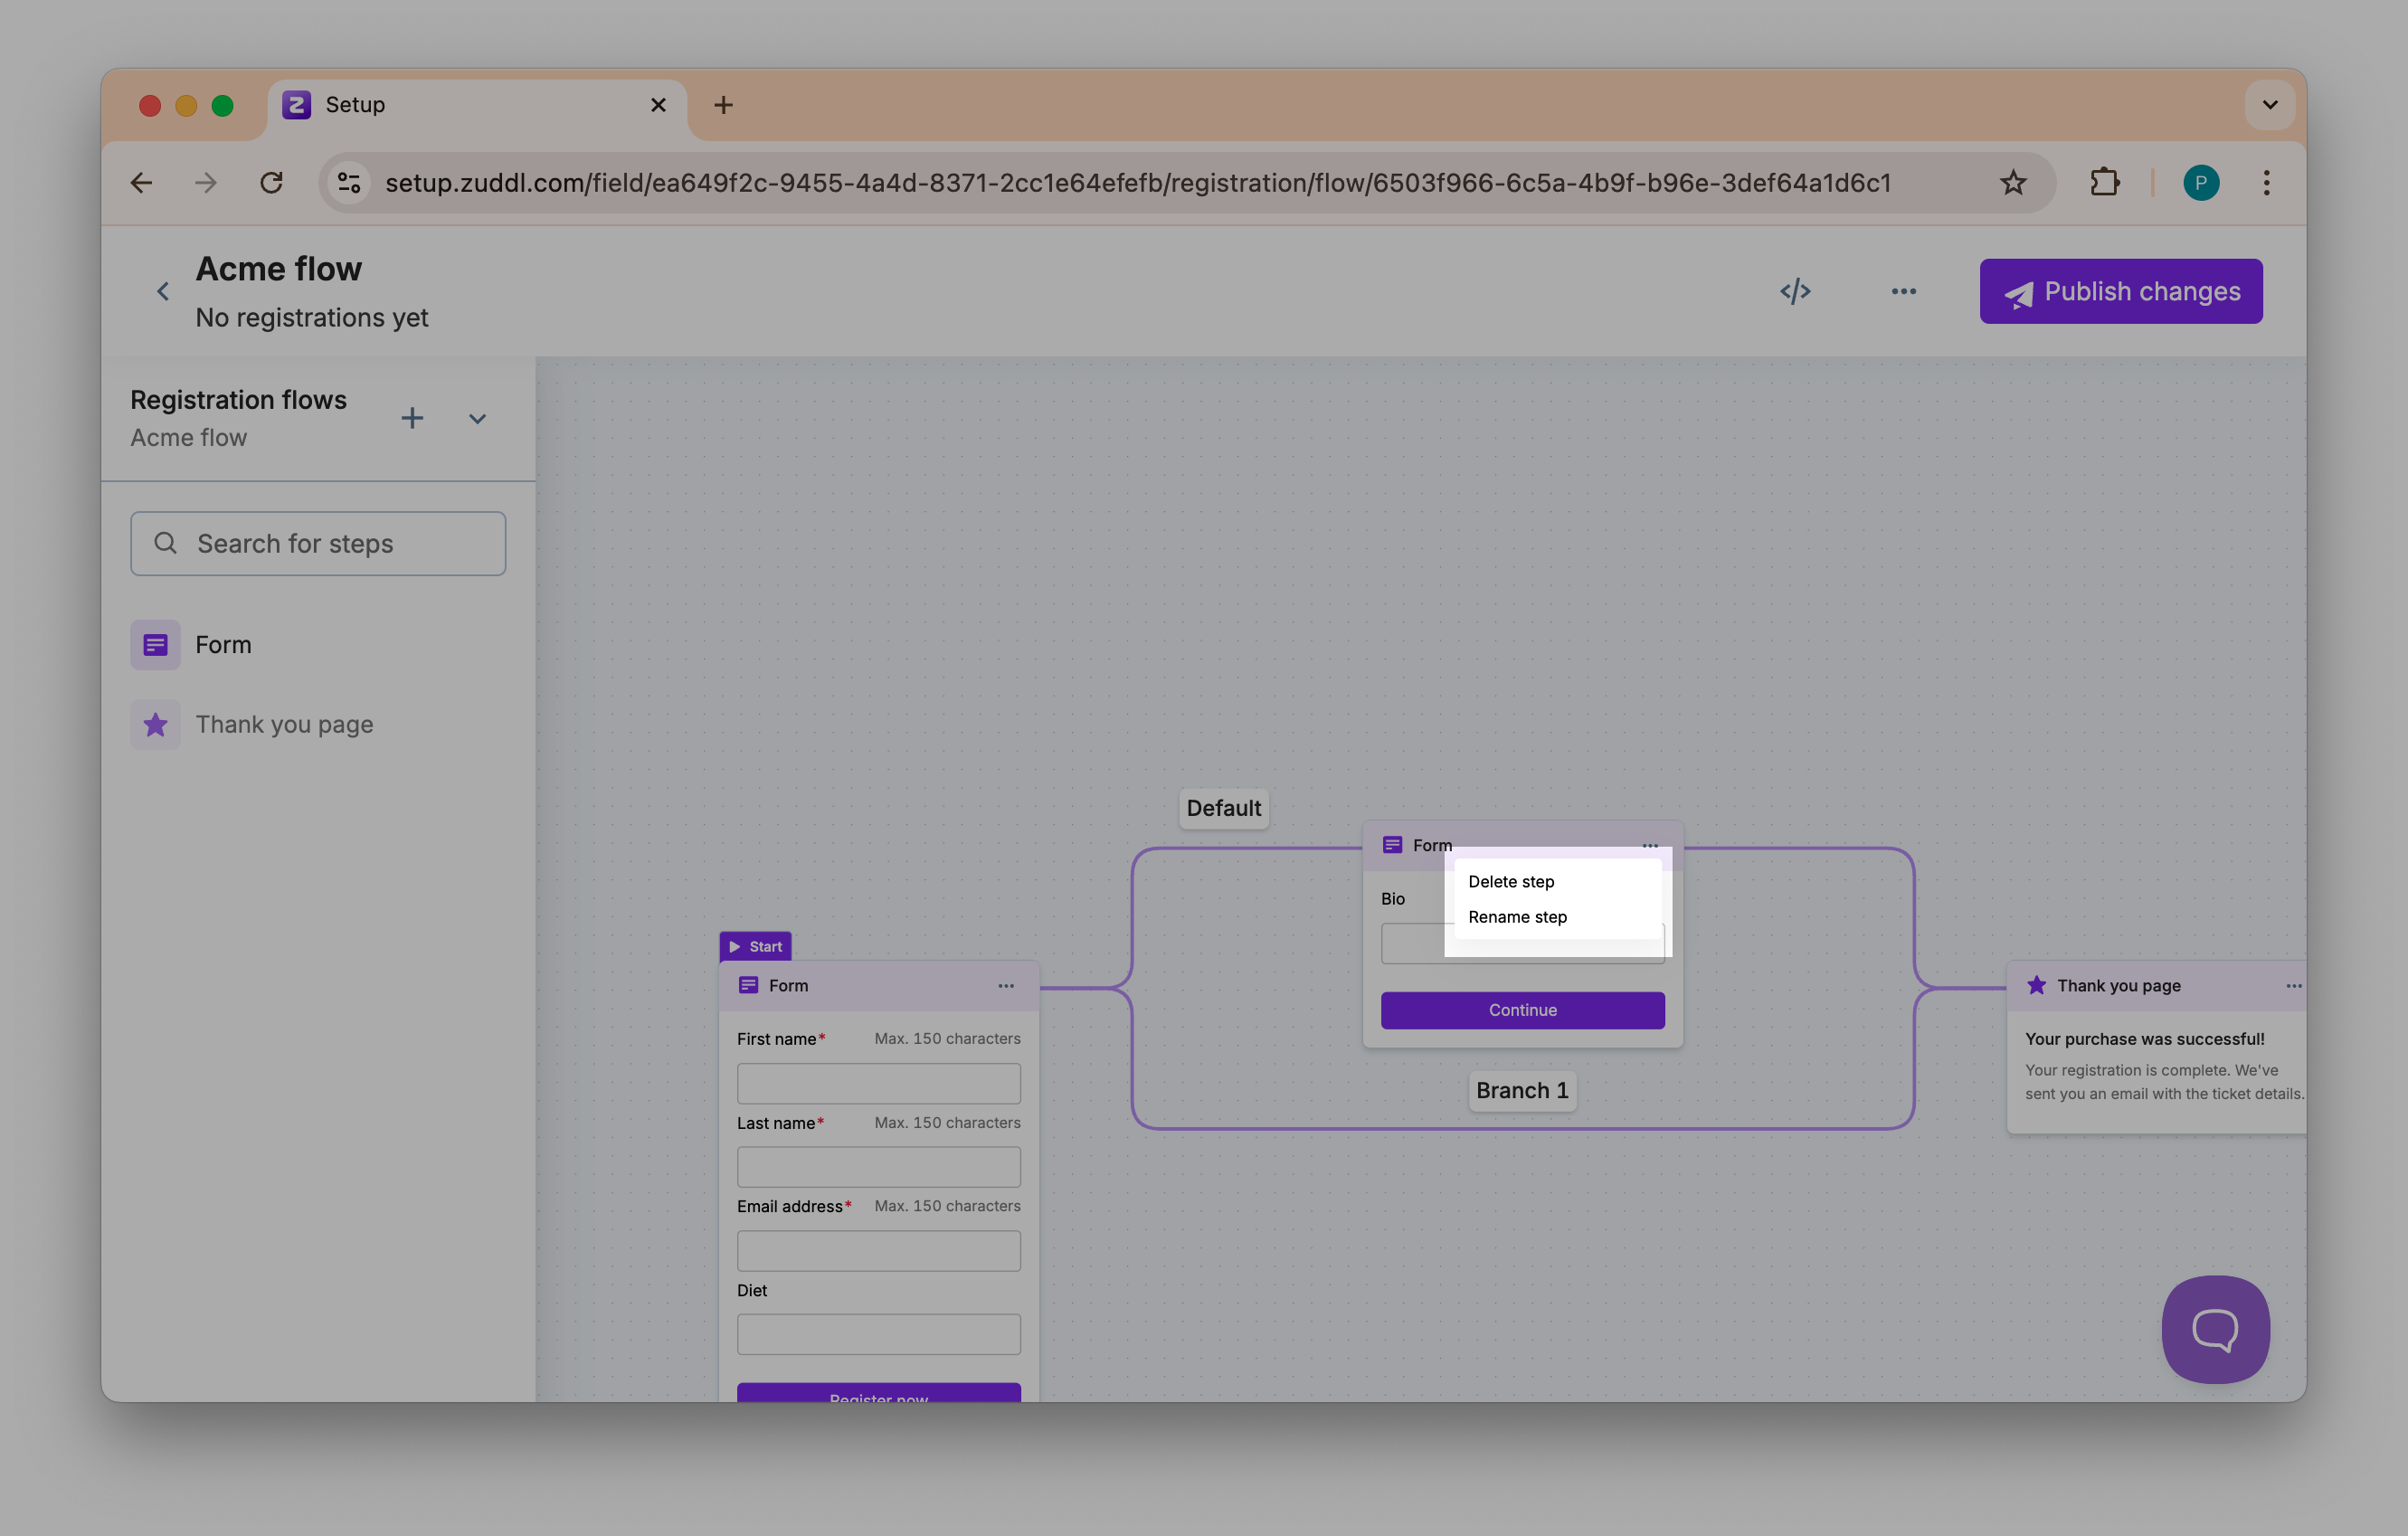The width and height of the screenshot is (2408, 1536).
Task: Open Chrome's three-dot browser menu
Action: (x=2267, y=183)
